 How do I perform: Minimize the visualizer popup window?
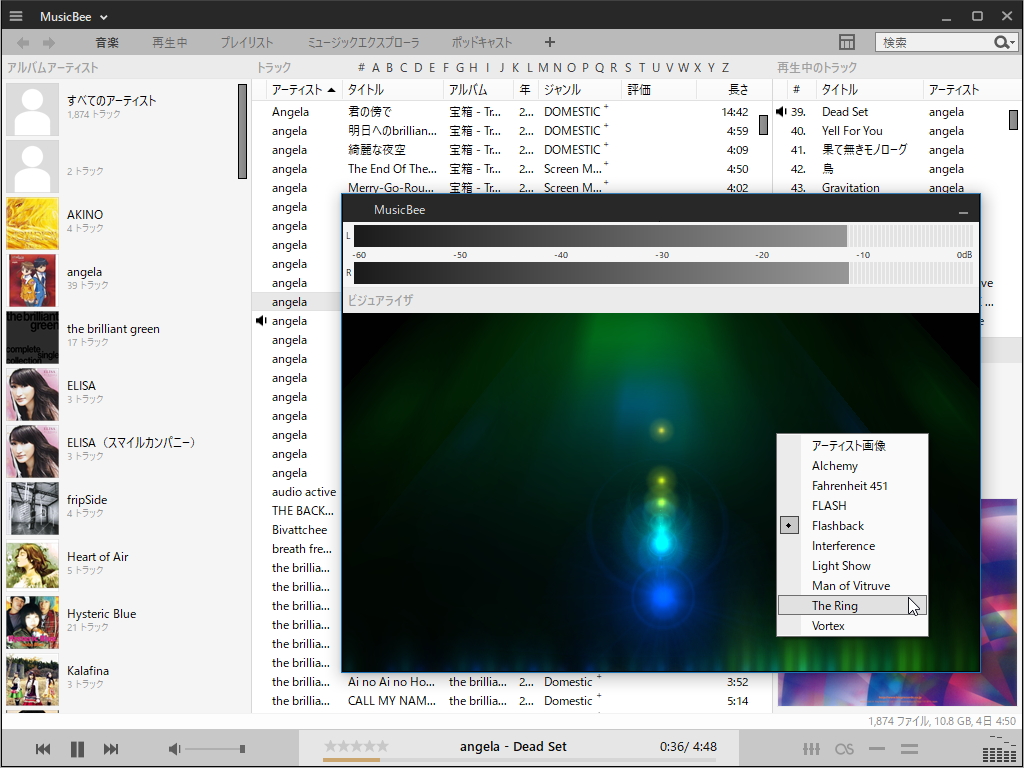[x=963, y=212]
